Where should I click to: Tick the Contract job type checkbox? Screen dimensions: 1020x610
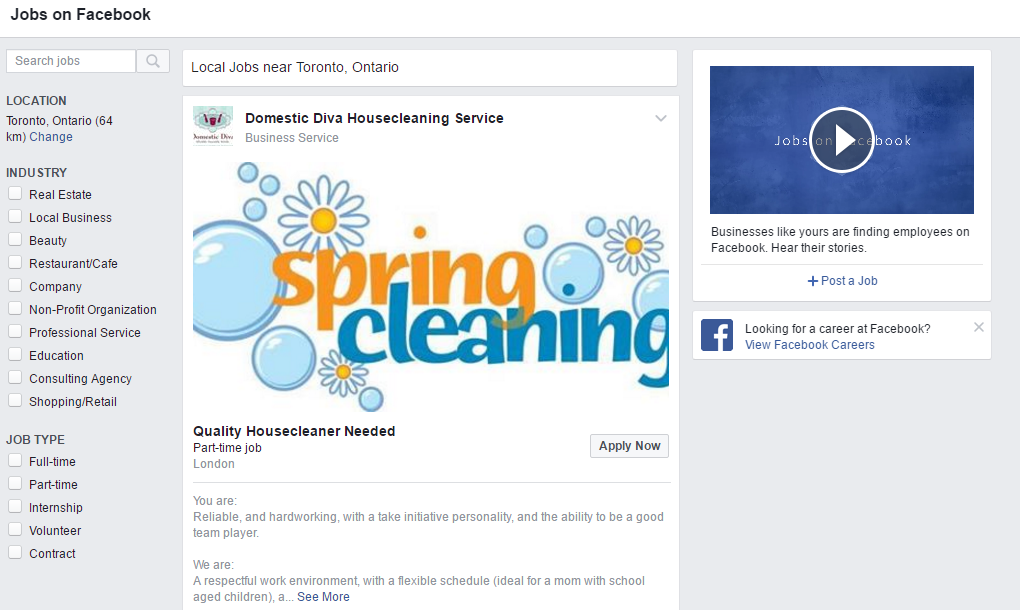[15, 553]
